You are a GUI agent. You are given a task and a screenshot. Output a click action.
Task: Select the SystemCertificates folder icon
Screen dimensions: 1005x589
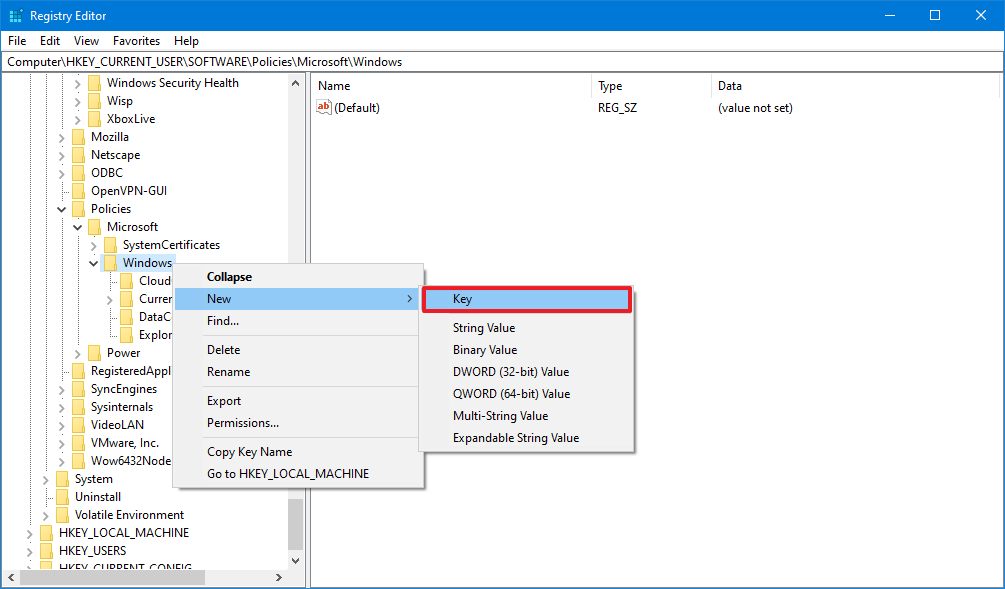111,245
